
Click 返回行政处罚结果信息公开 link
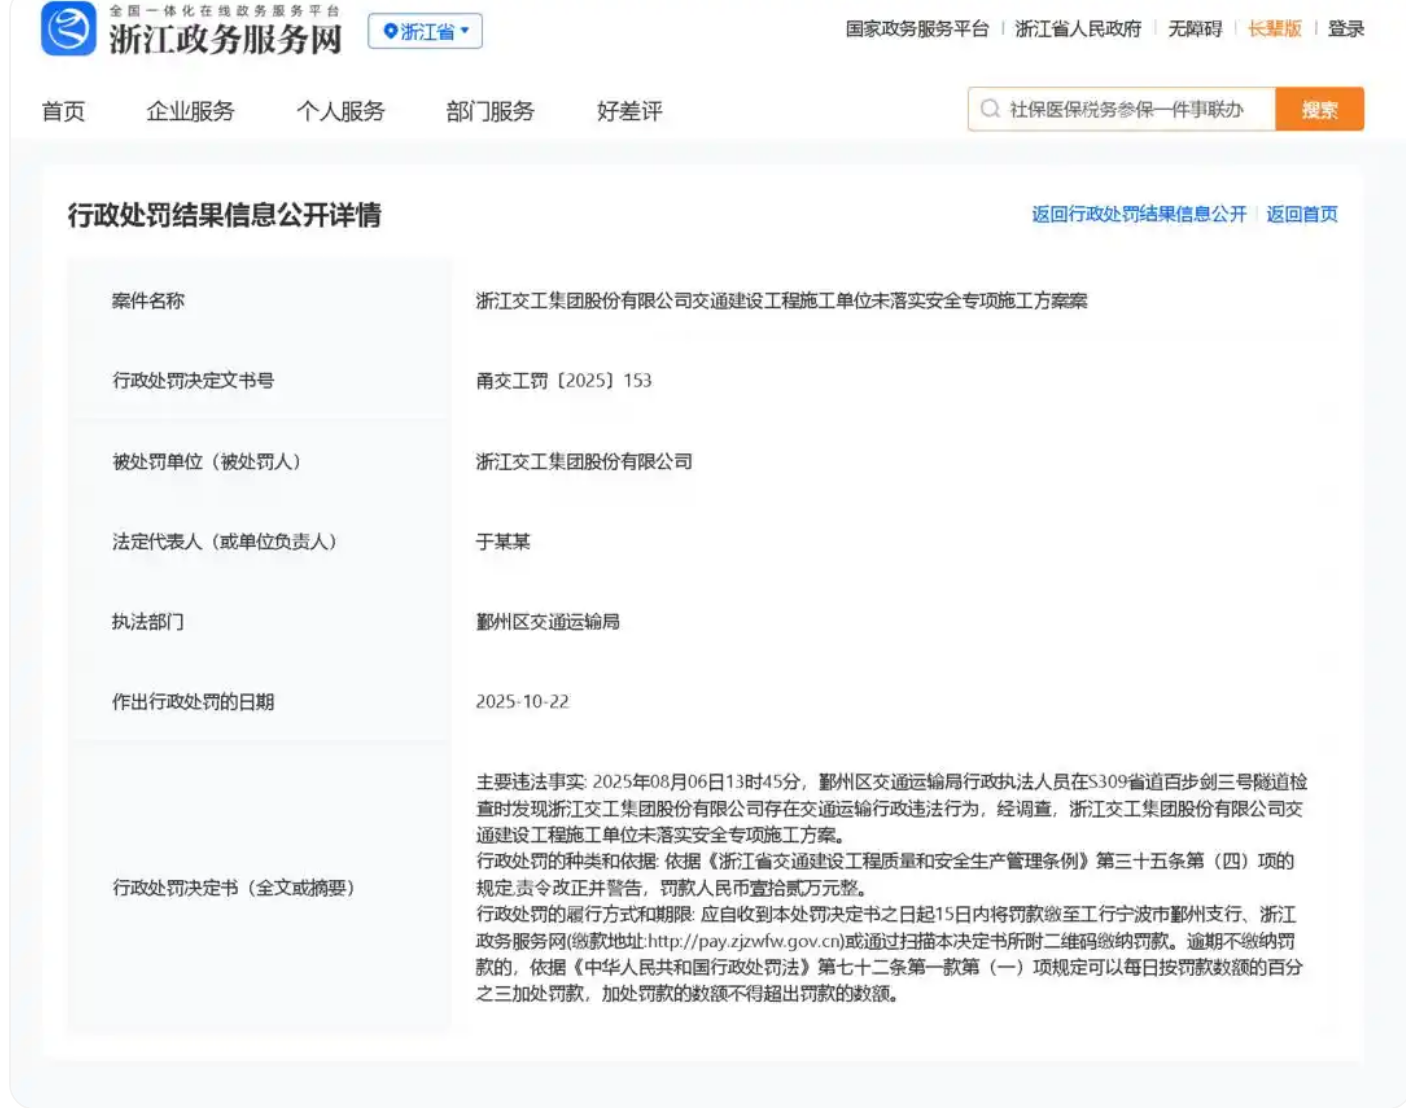pyautogui.click(x=1139, y=214)
